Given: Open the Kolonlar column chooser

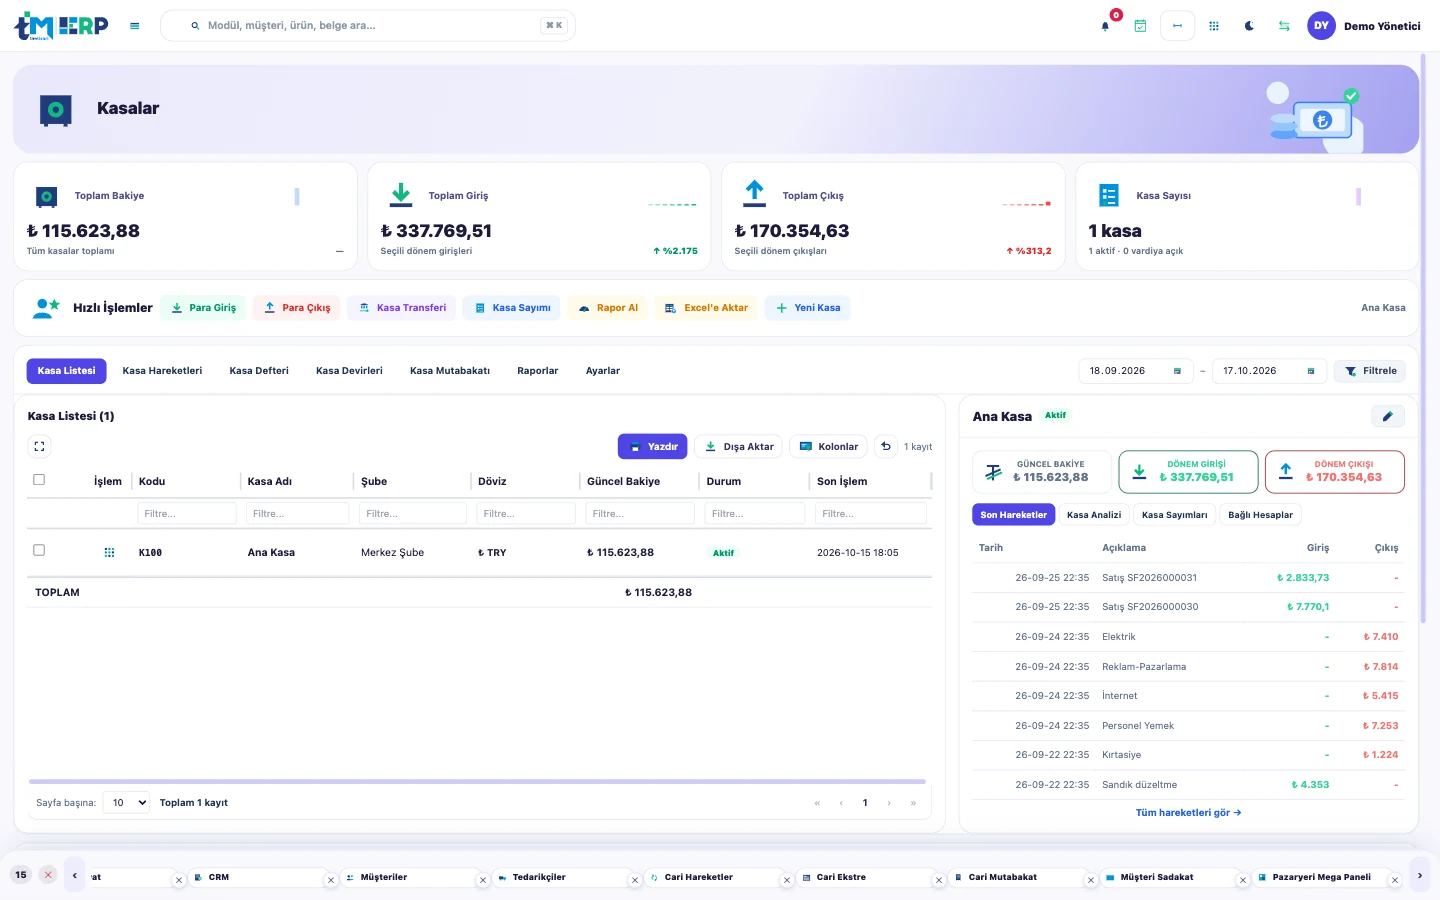Looking at the screenshot, I should click(829, 447).
